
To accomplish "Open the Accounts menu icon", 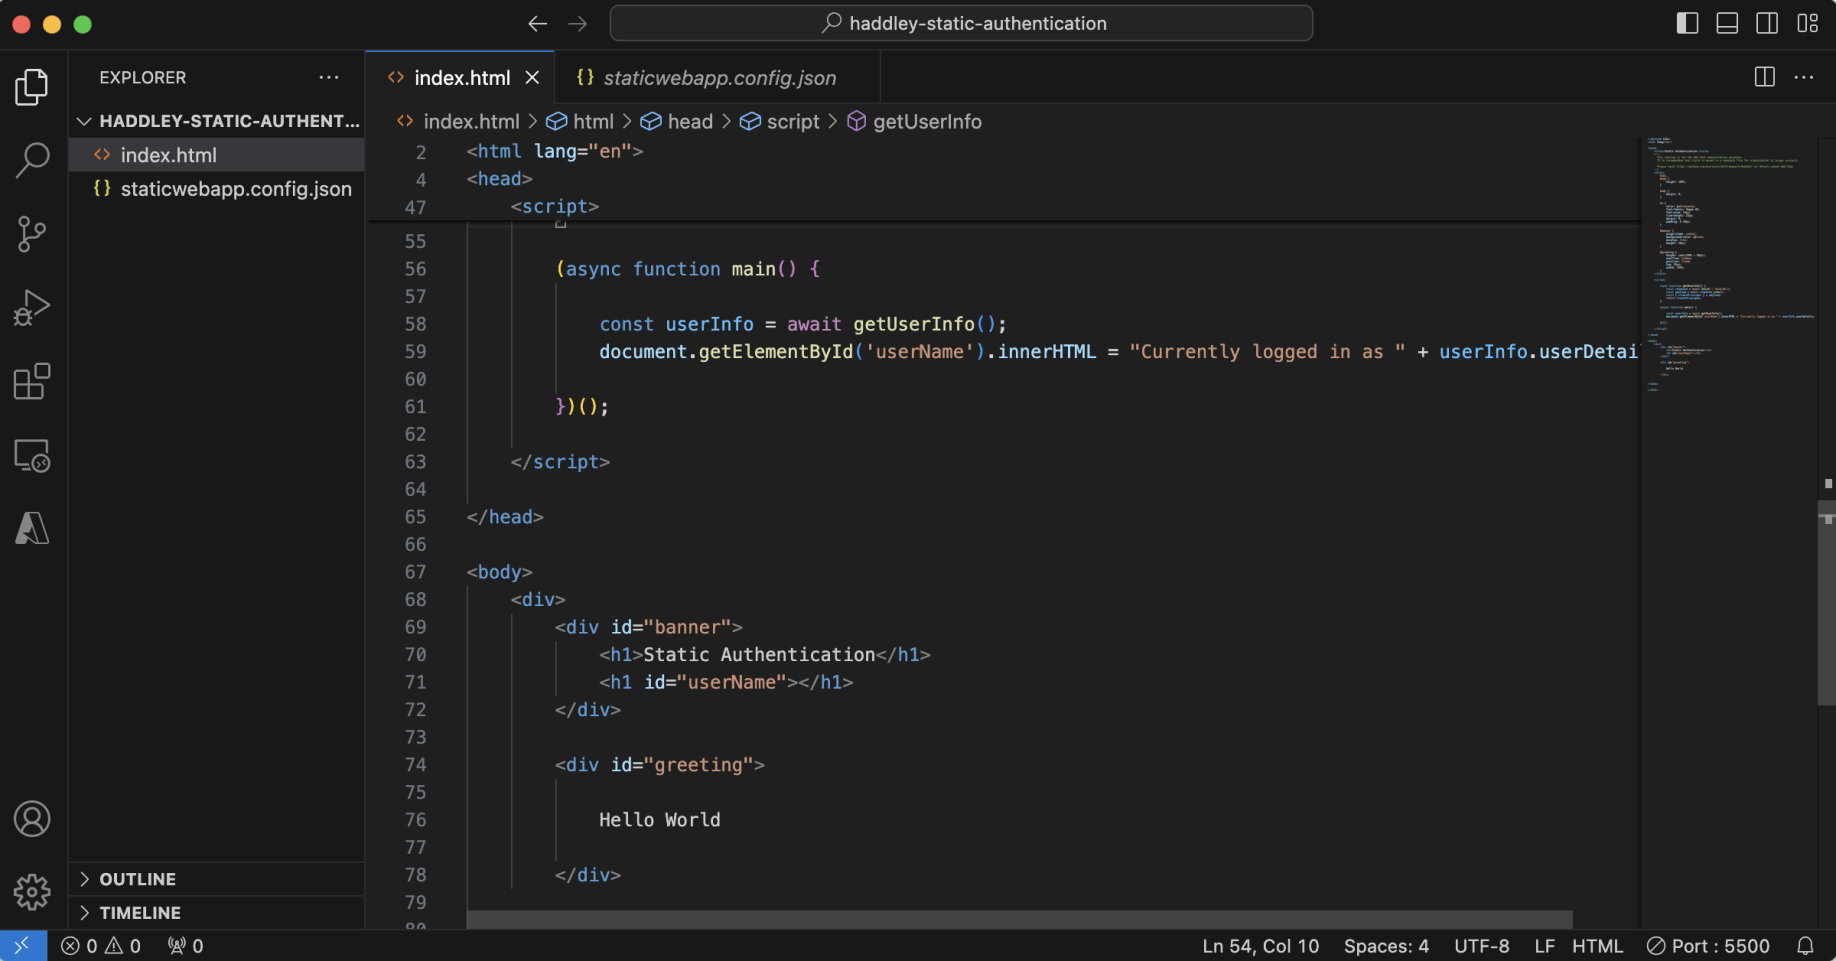I will pos(32,819).
